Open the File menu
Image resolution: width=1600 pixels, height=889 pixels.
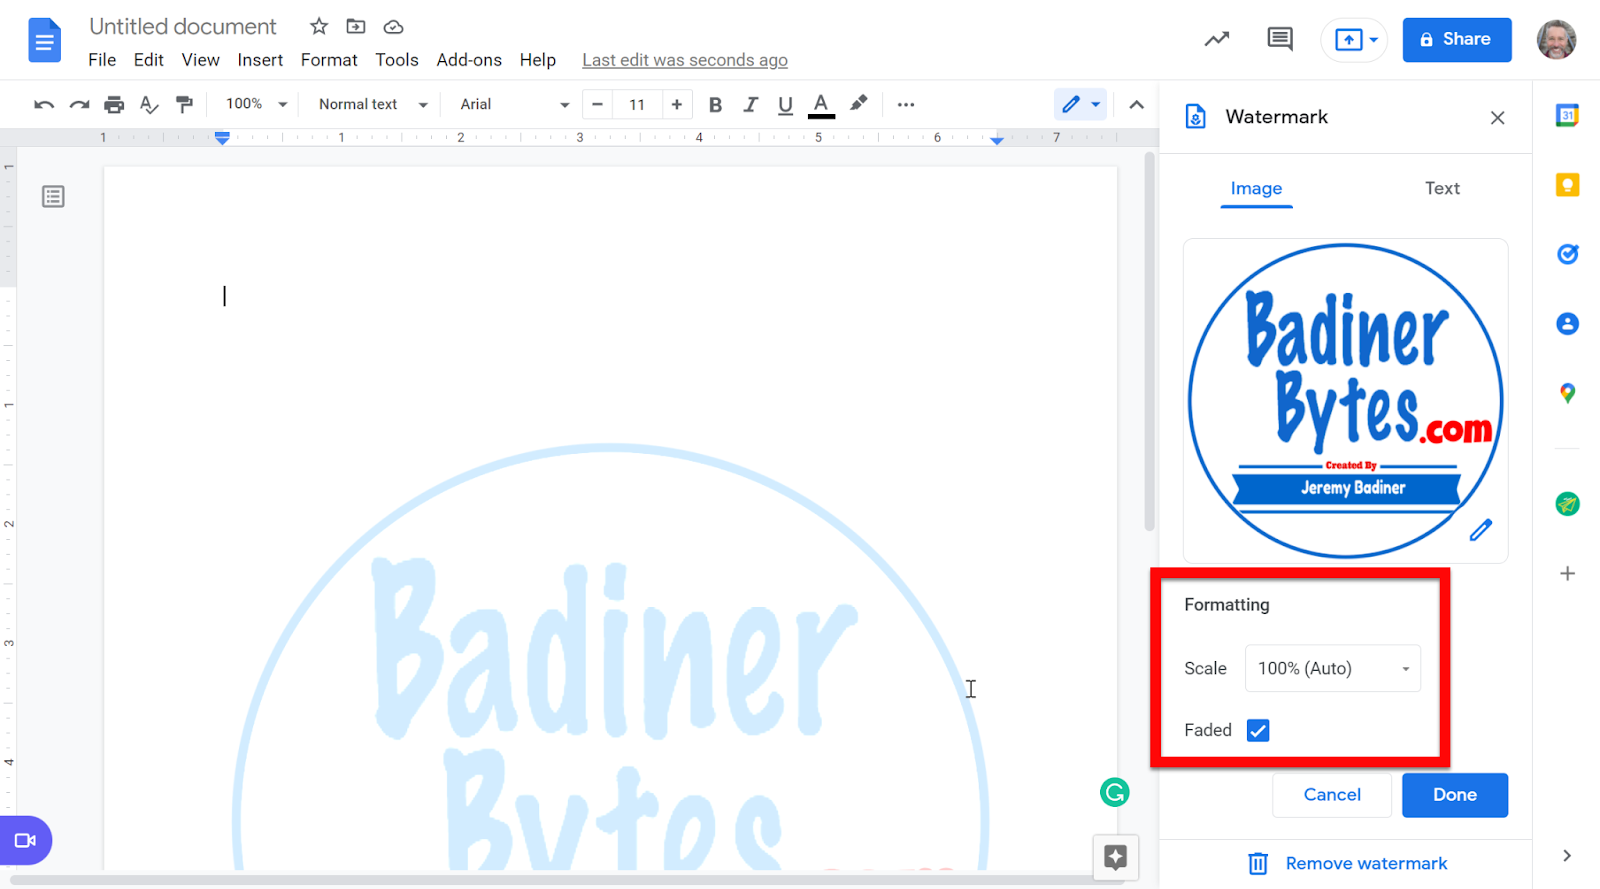tap(102, 60)
